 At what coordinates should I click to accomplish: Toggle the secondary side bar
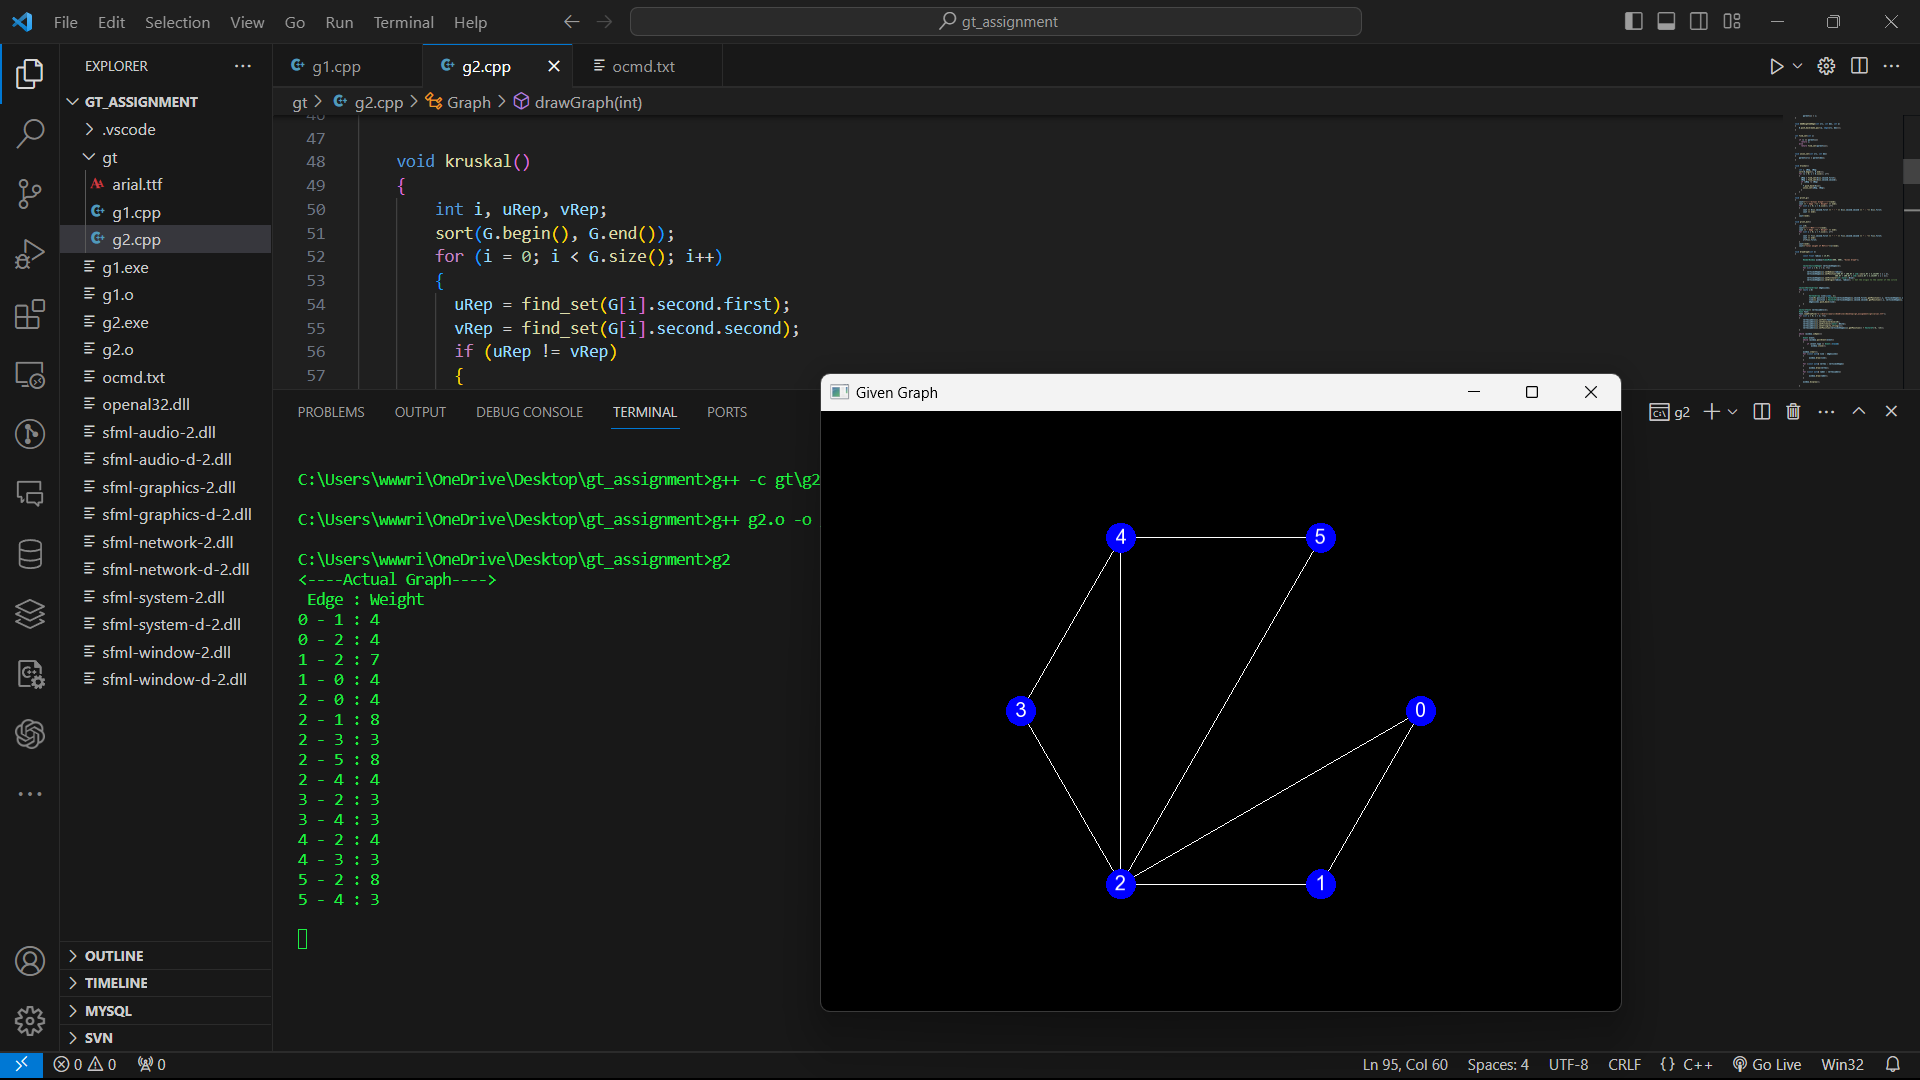coord(1699,22)
